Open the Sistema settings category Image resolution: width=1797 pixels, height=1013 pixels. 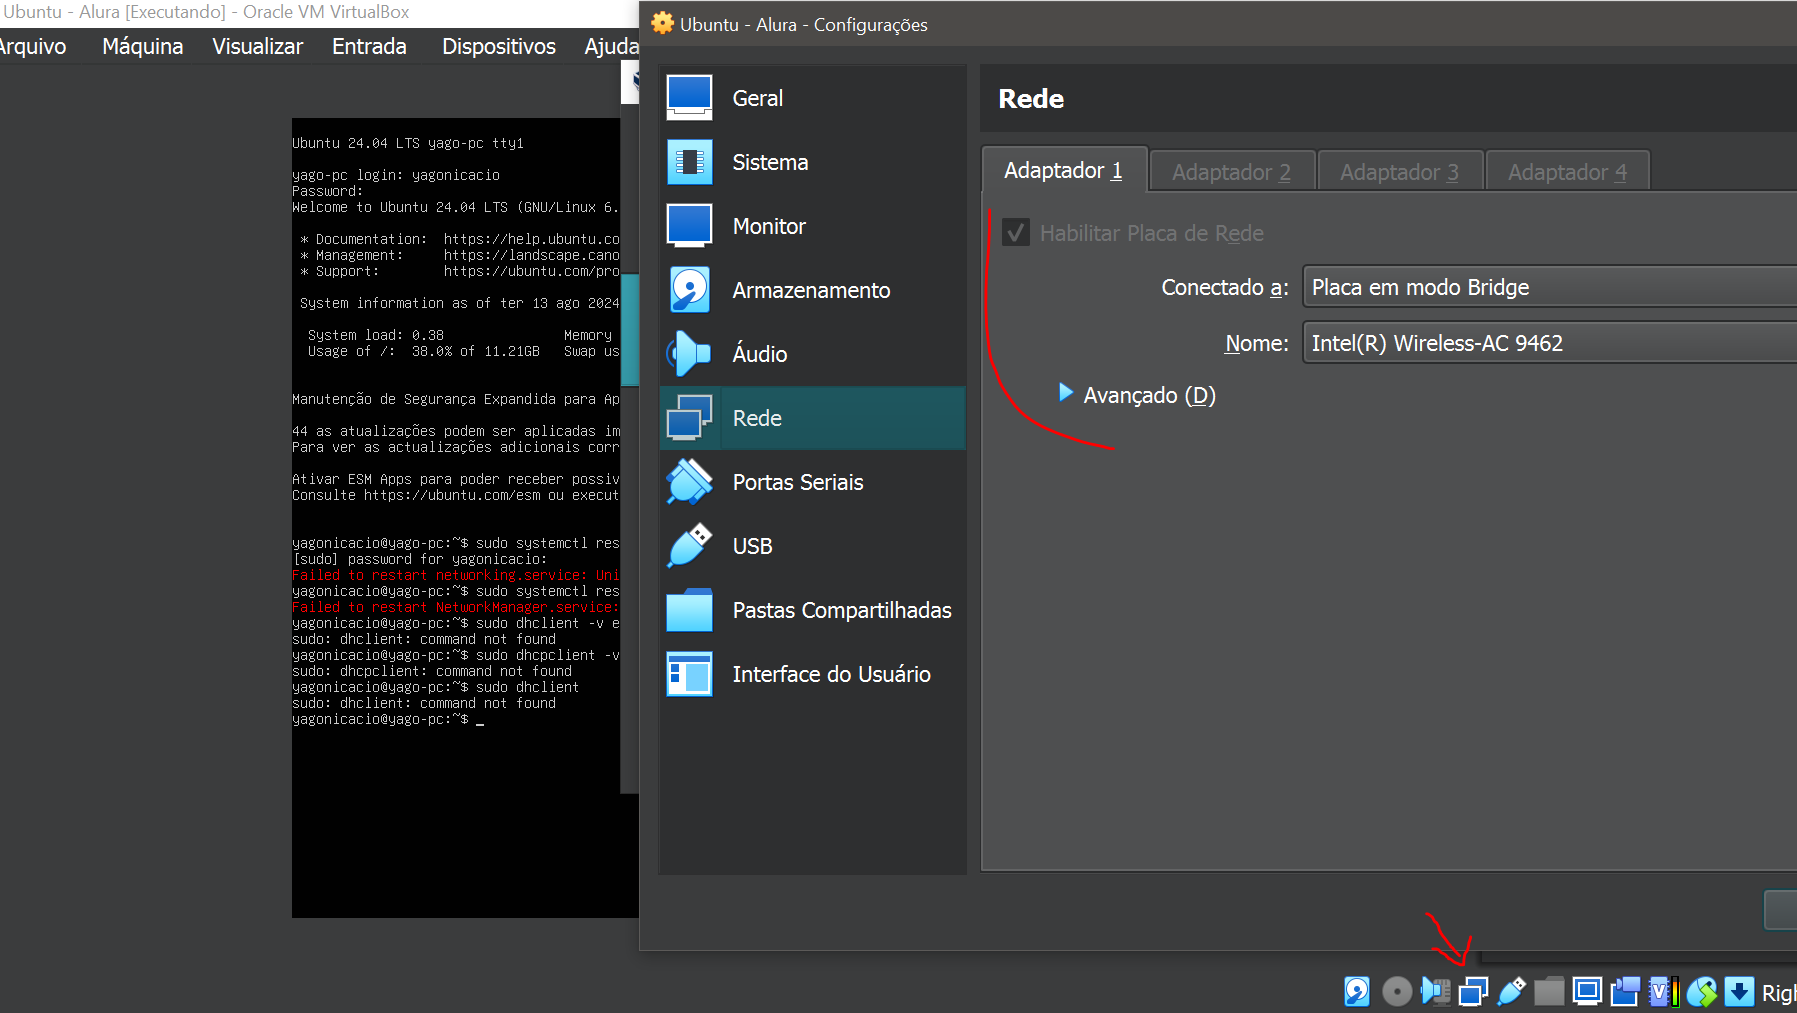coord(812,162)
